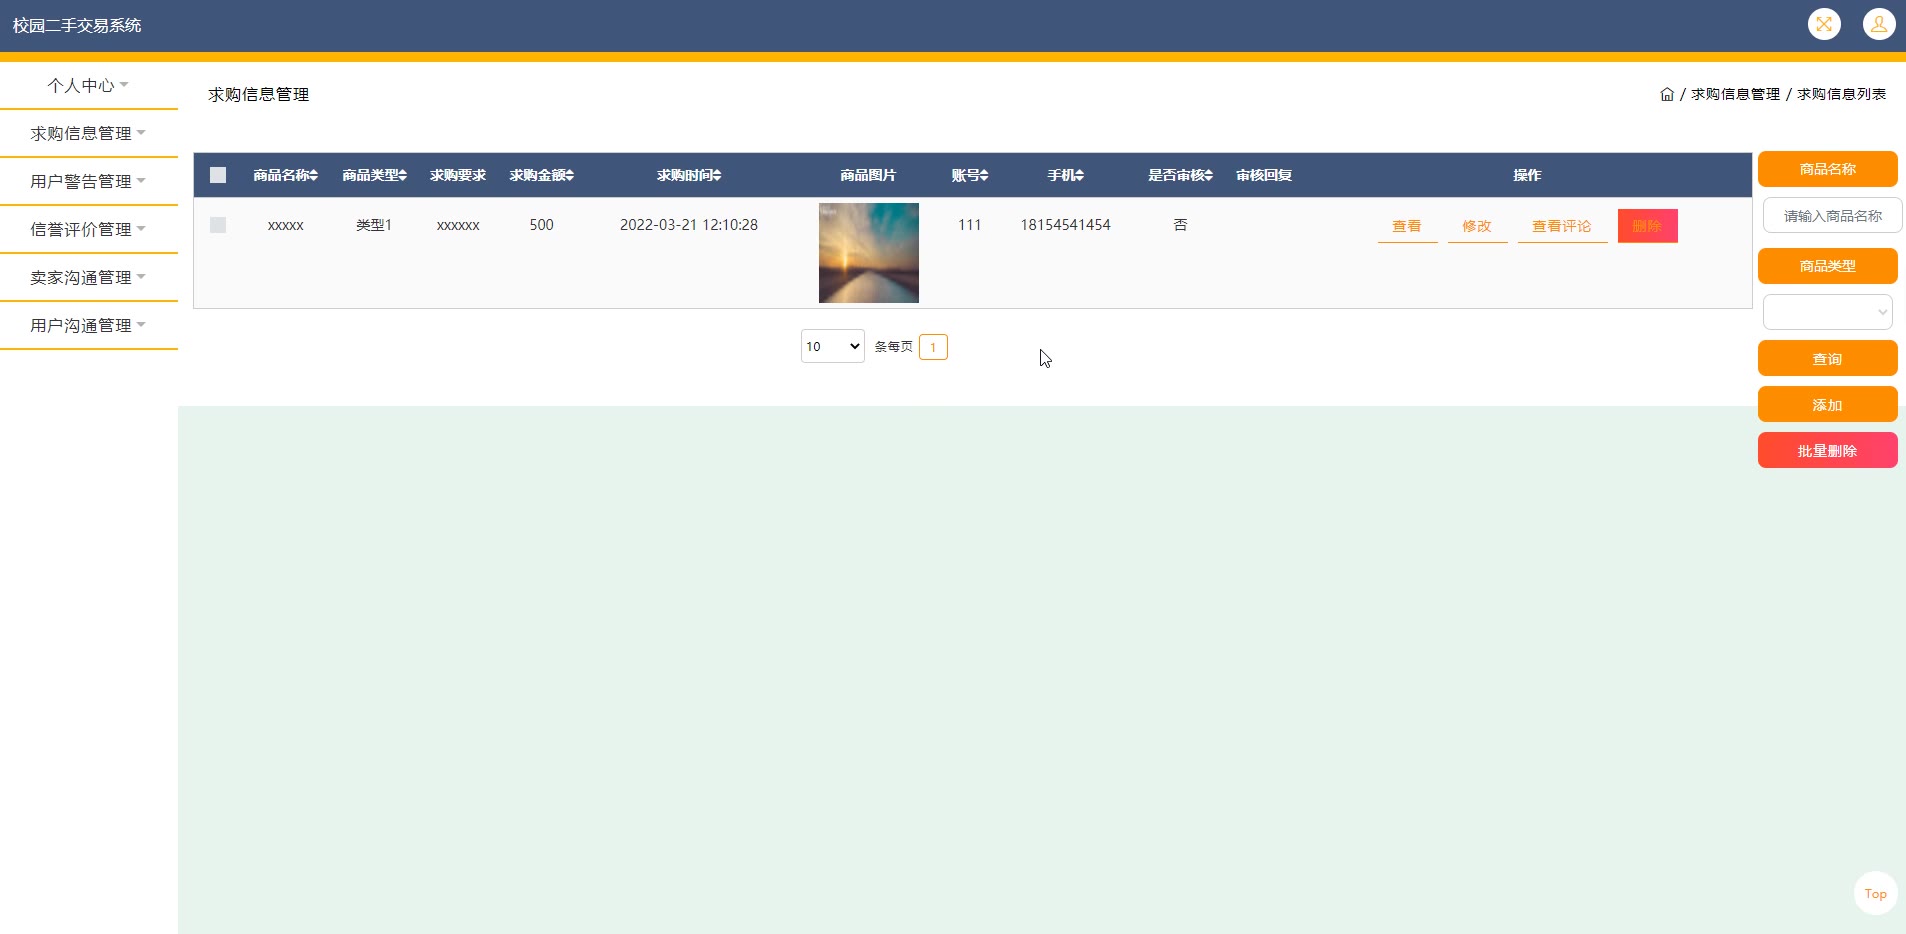The width and height of the screenshot is (1906, 934).
Task: Click the fullscreen toggle icon in header
Action: pyautogui.click(x=1824, y=24)
